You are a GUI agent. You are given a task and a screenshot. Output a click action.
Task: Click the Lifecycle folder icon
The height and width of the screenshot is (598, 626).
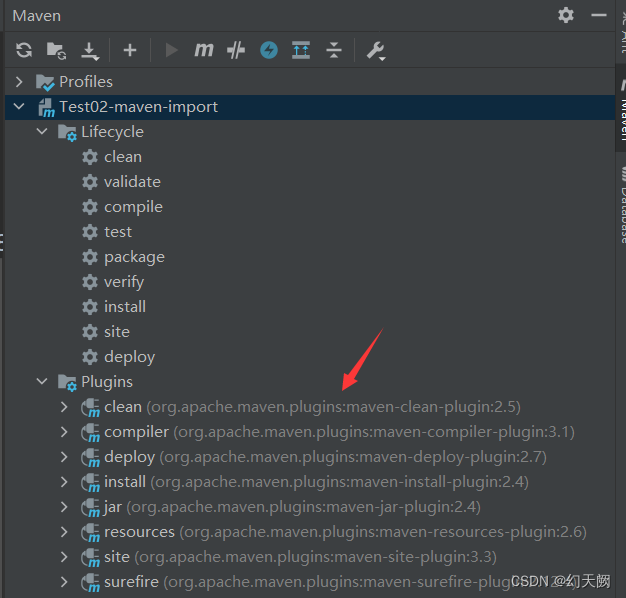click(x=67, y=133)
